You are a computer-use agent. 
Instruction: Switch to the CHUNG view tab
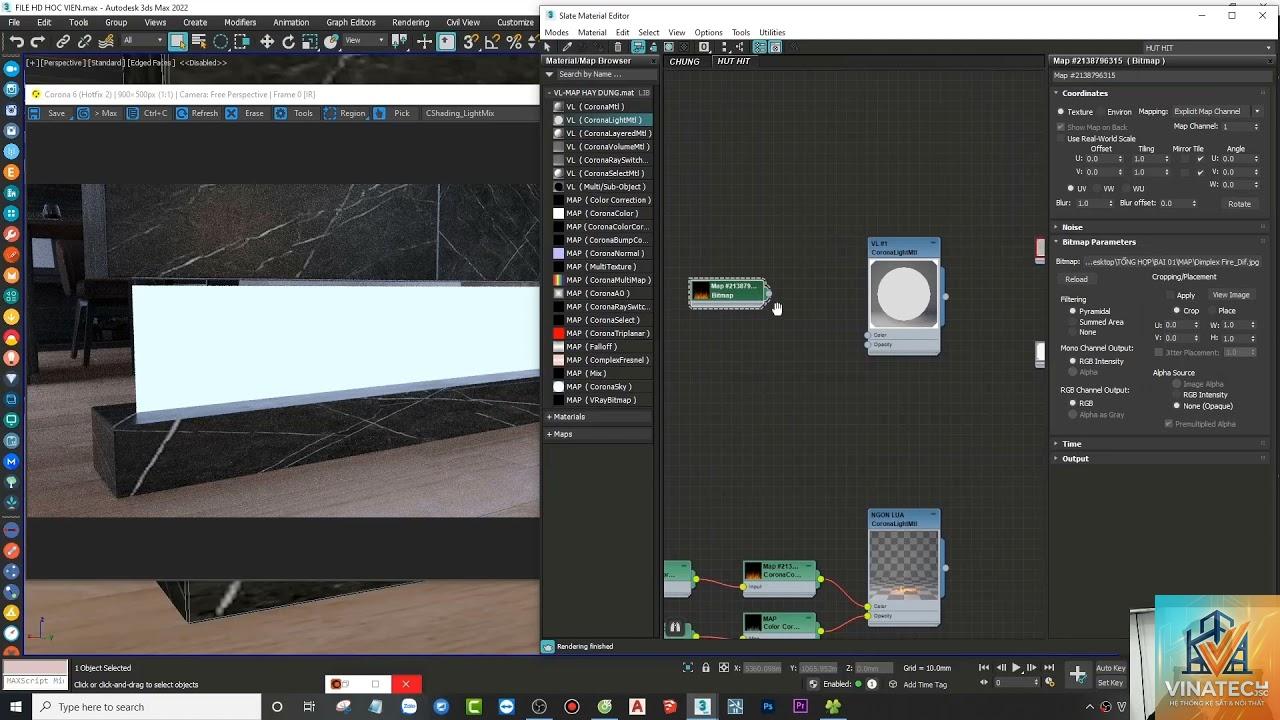click(685, 62)
